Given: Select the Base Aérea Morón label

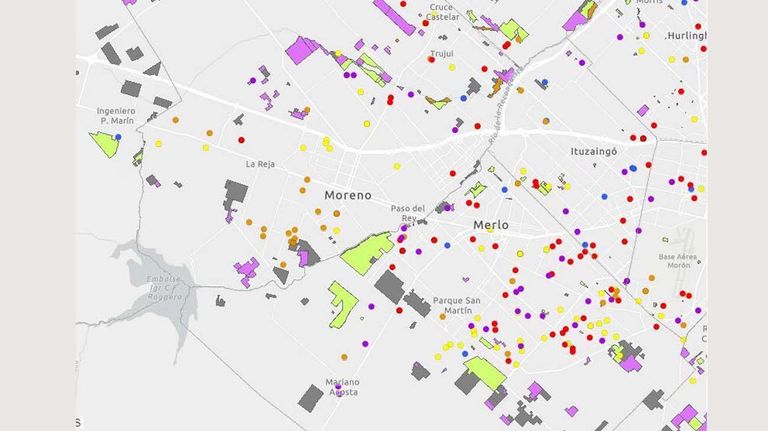Looking at the screenshot, I should click(x=678, y=261).
